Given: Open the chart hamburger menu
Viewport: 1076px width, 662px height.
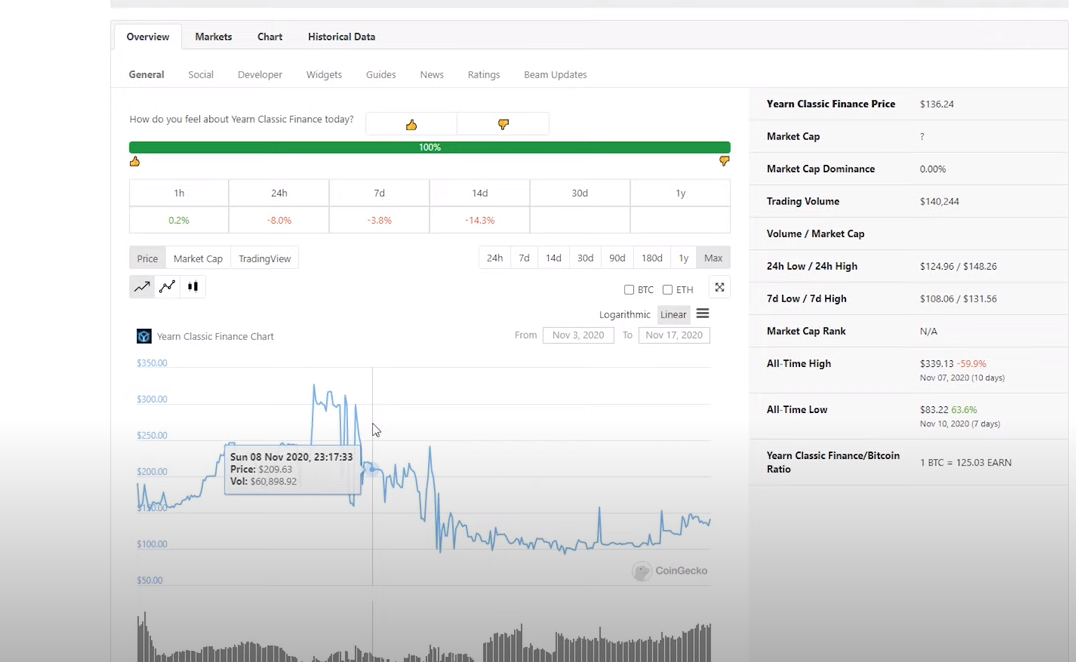Looking at the screenshot, I should point(703,314).
